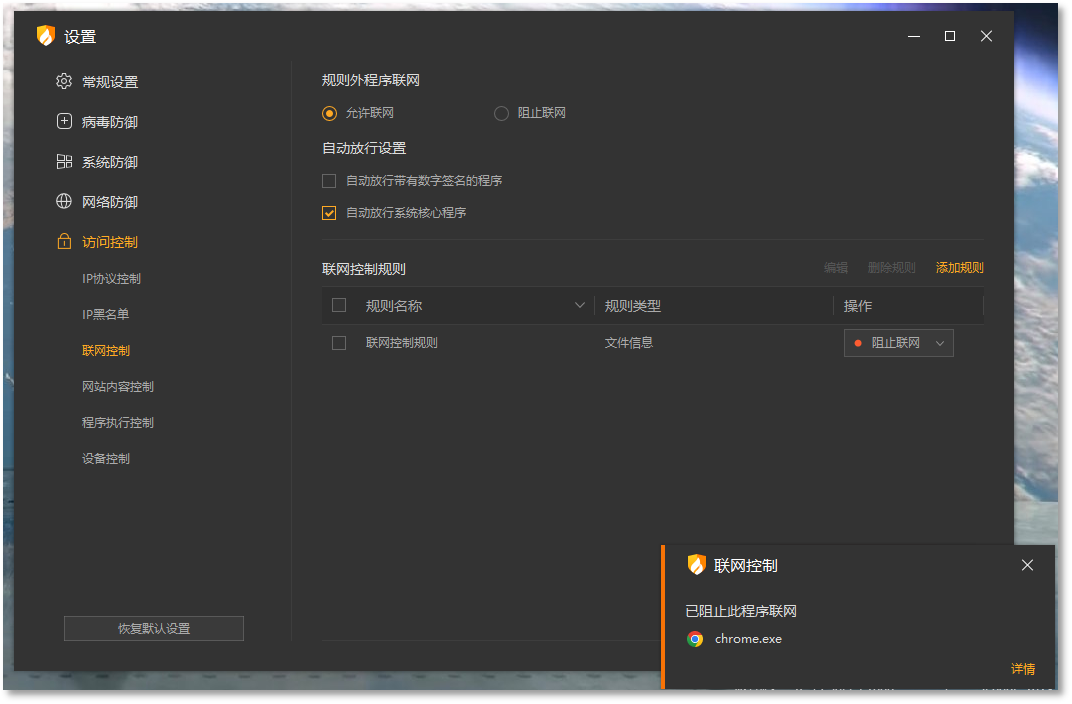The height and width of the screenshot is (704, 1072).
Task: Close the 设置 window
Action: [x=986, y=36]
